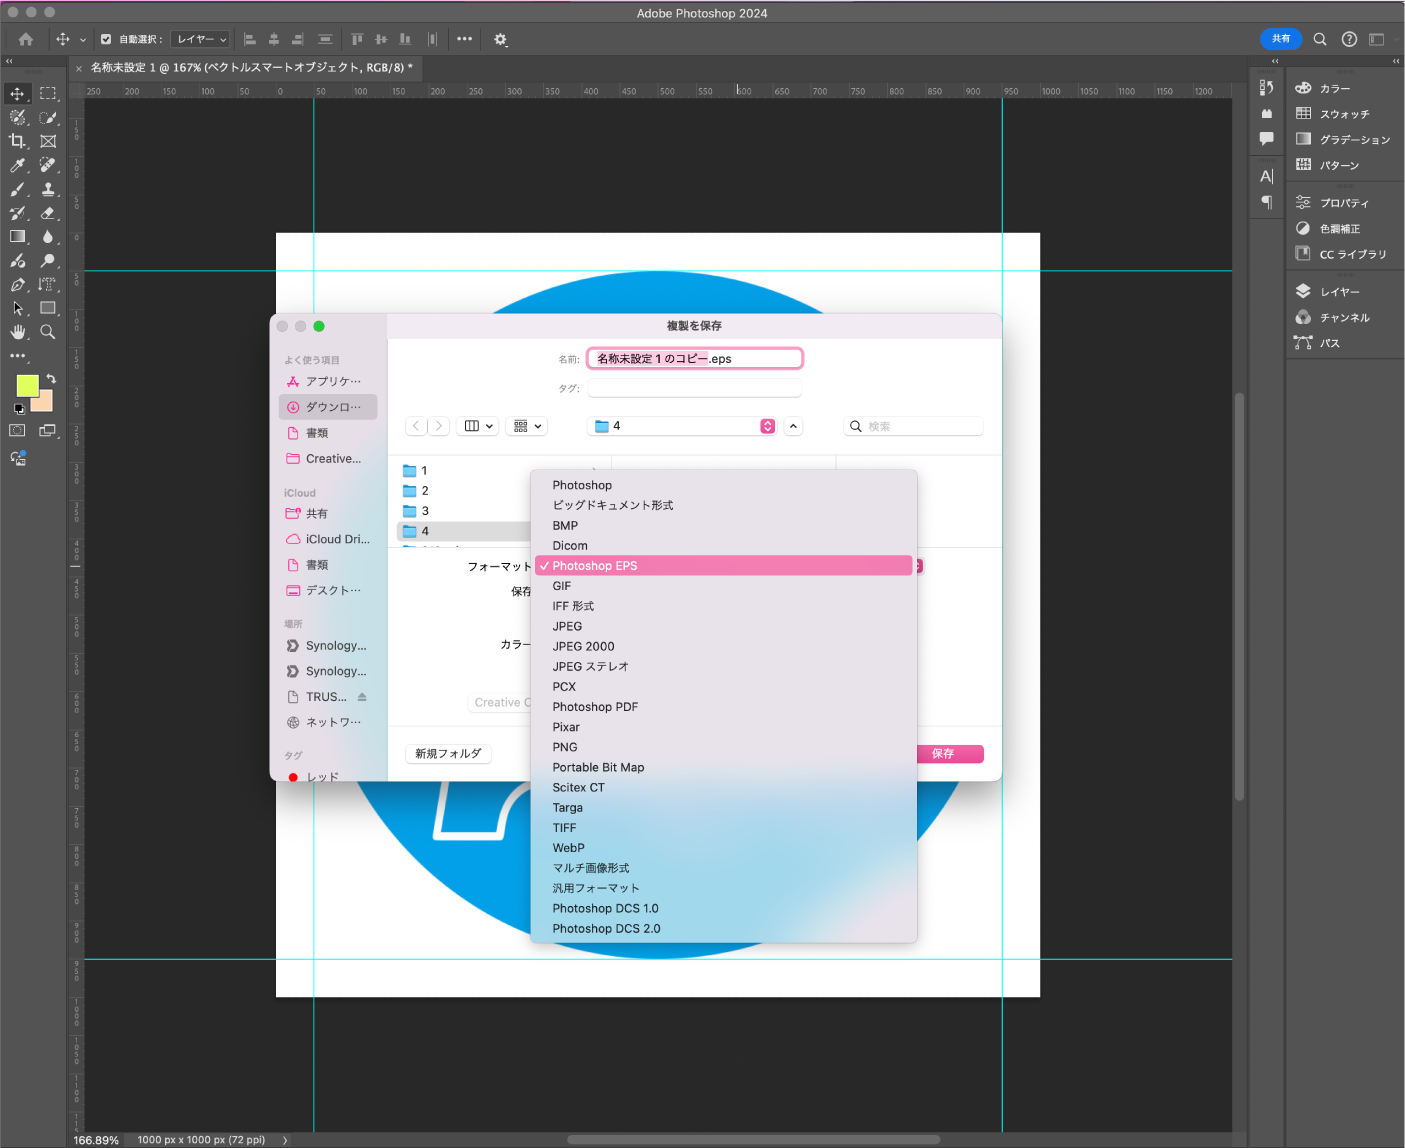Click the blue Share button

pyautogui.click(x=1280, y=39)
